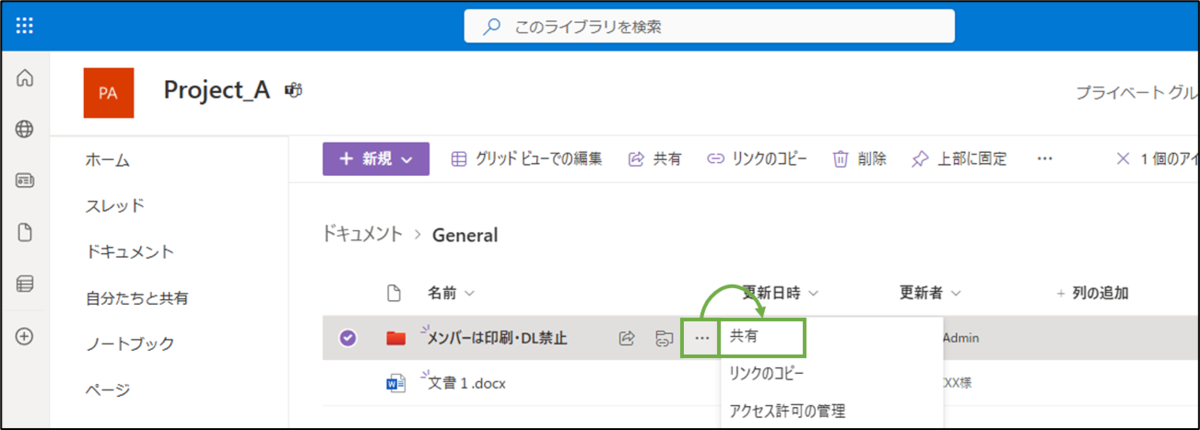The height and width of the screenshot is (430, 1200).
Task: Open the news icon in left rail
Action: (x=26, y=181)
